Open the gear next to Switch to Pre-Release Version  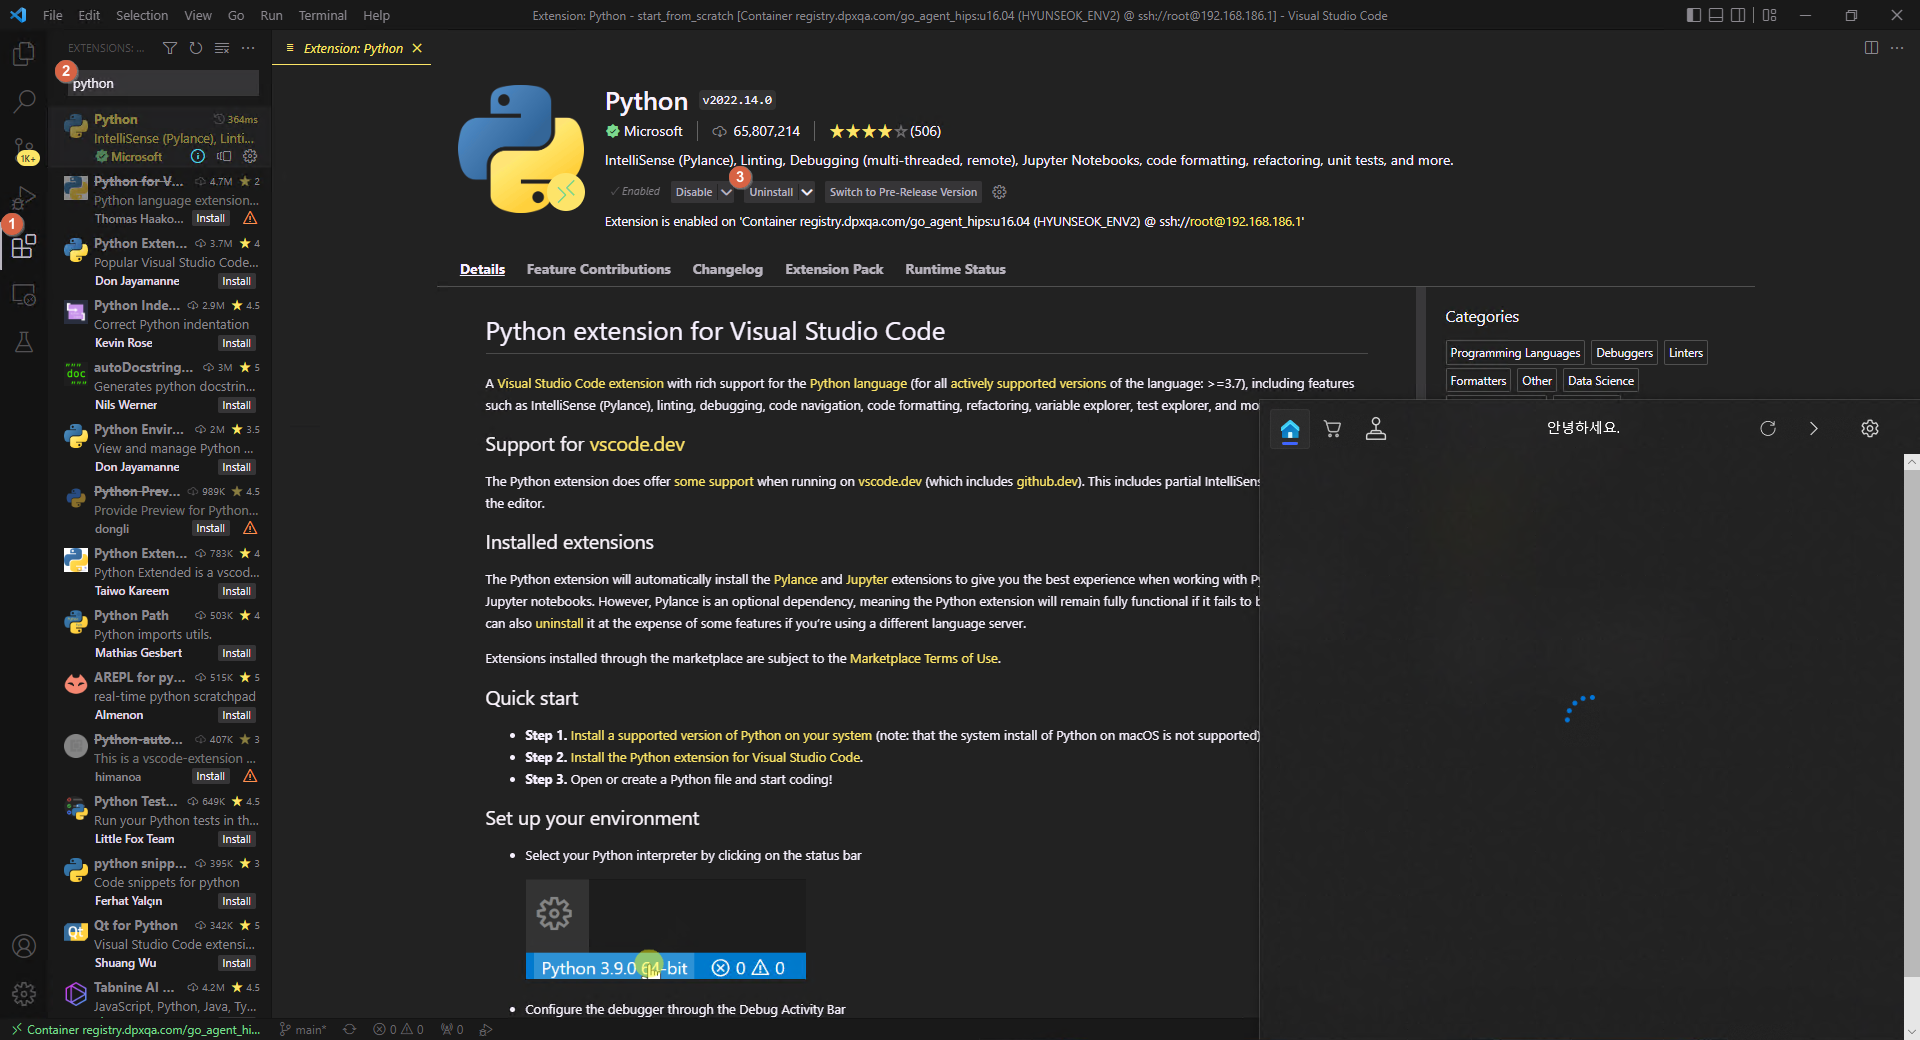999,192
